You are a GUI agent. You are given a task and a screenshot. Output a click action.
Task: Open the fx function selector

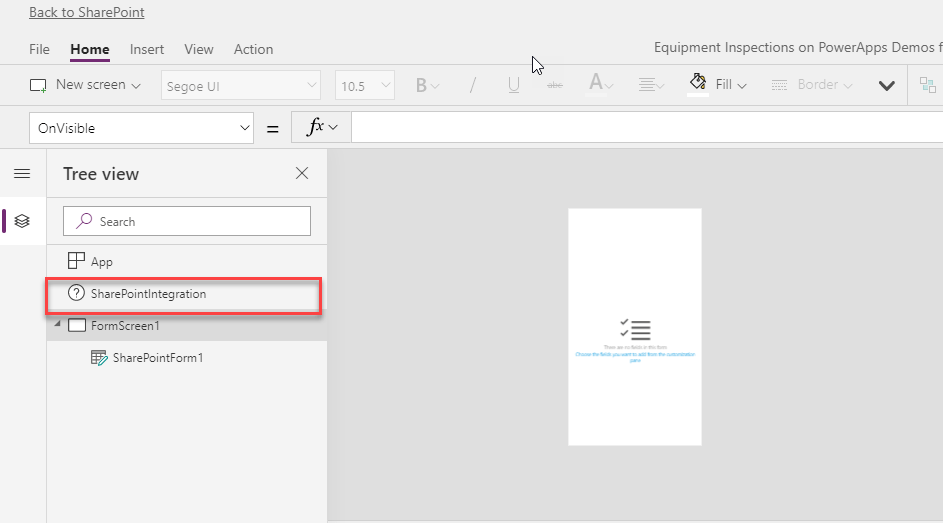tap(321, 127)
